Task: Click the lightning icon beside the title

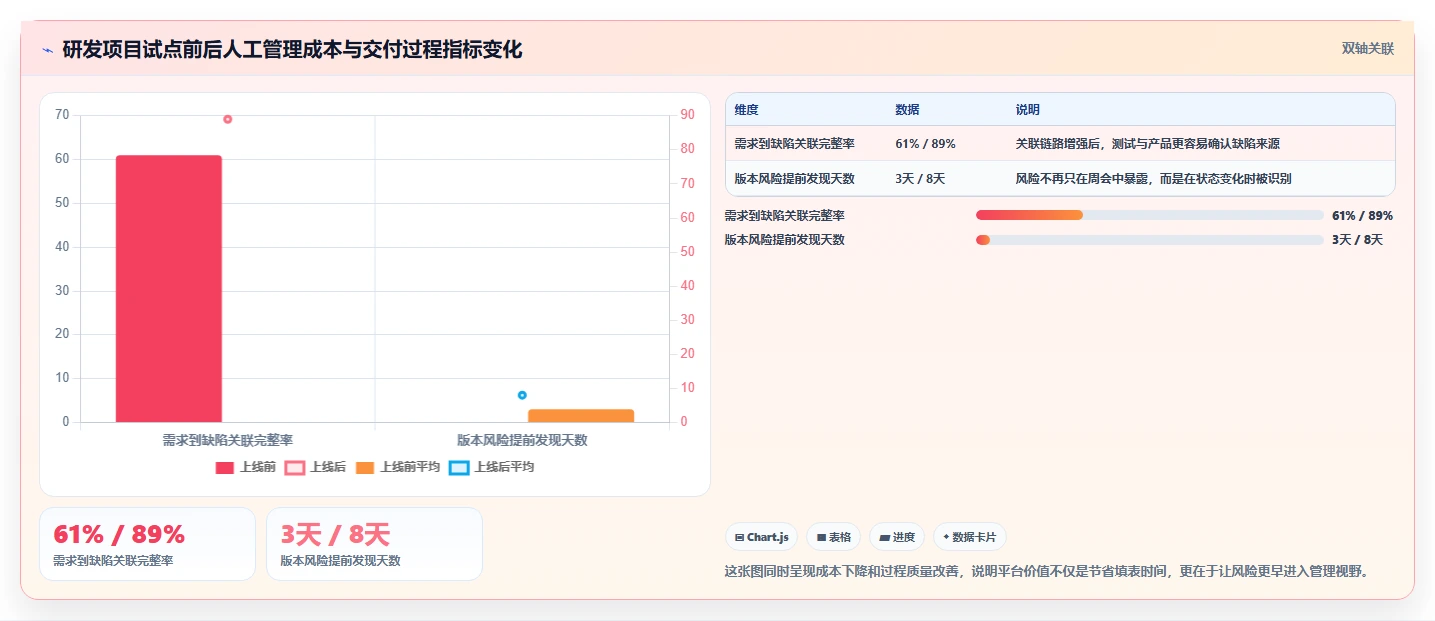Action: (x=47, y=50)
